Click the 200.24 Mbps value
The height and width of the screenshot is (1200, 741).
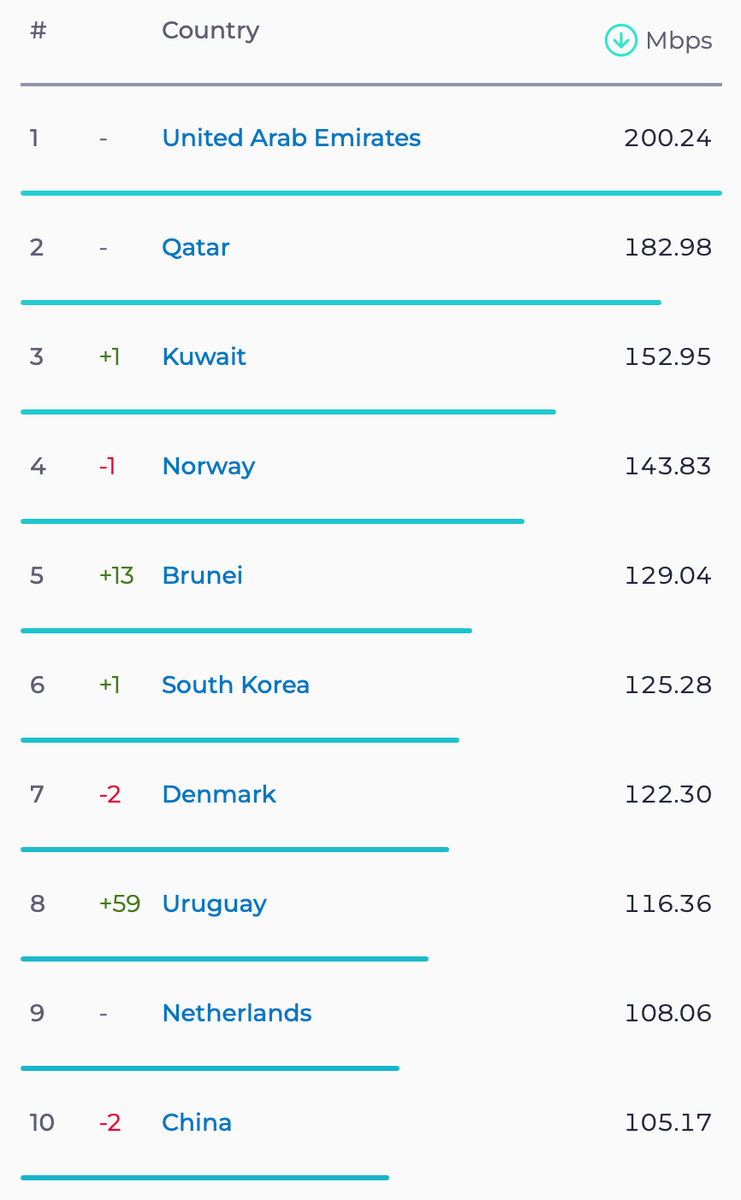tap(668, 137)
